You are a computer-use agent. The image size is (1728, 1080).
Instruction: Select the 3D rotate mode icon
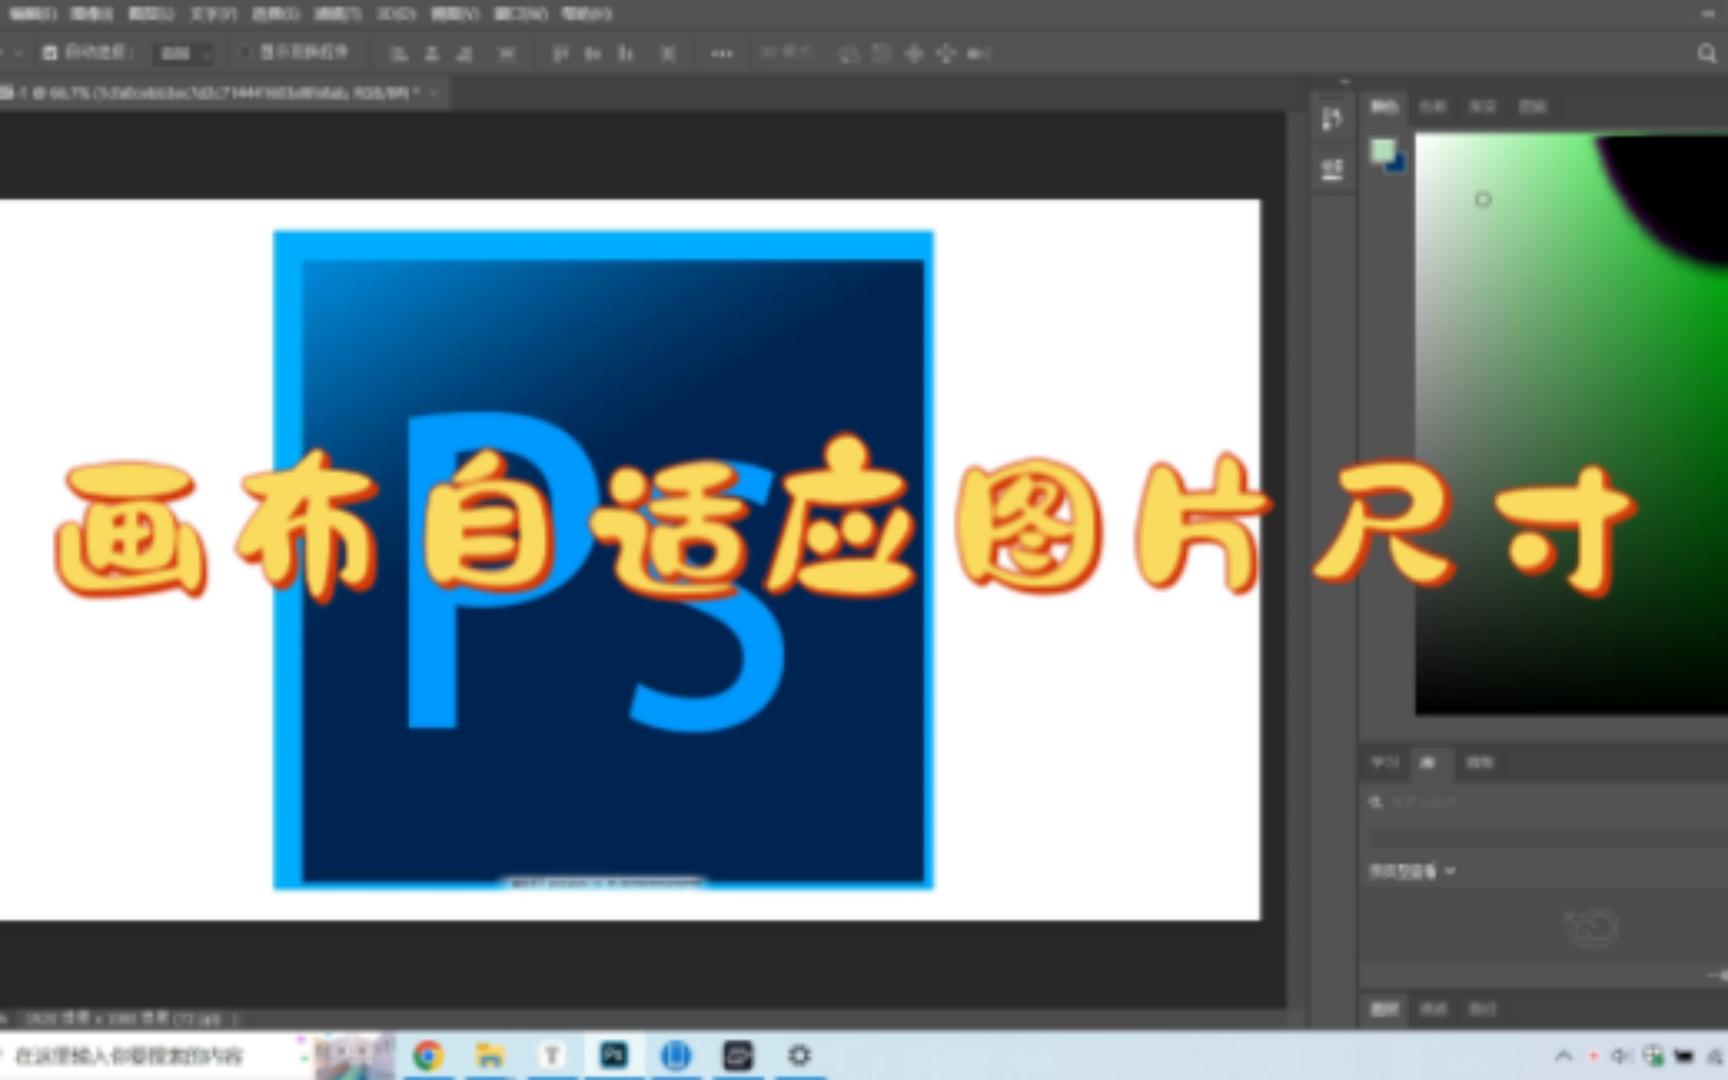(848, 54)
